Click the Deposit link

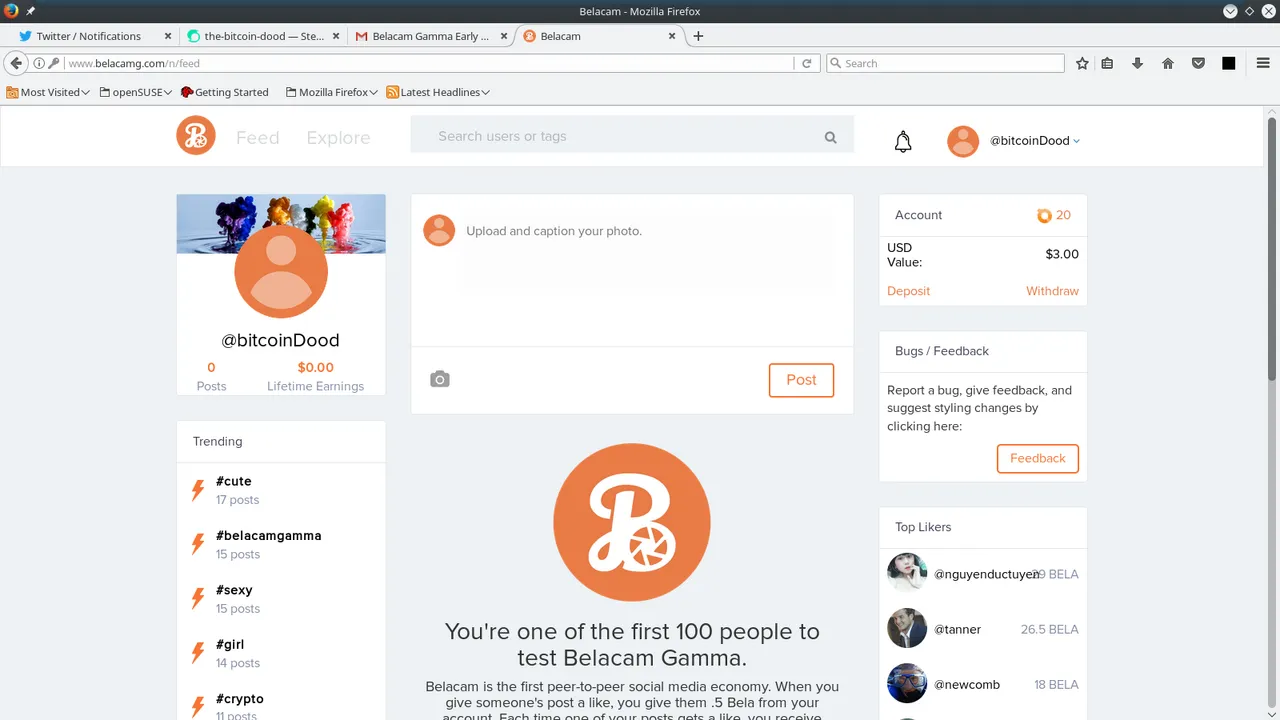coord(908,291)
